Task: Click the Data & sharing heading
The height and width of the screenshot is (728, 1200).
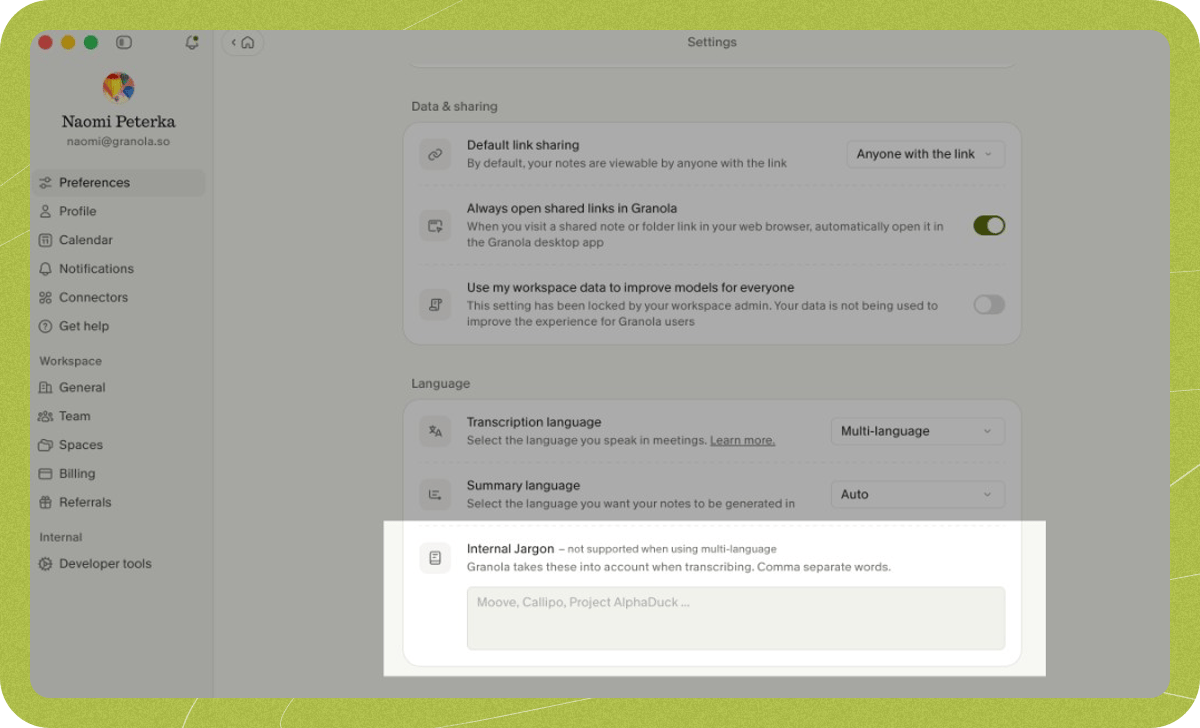Action: point(454,106)
